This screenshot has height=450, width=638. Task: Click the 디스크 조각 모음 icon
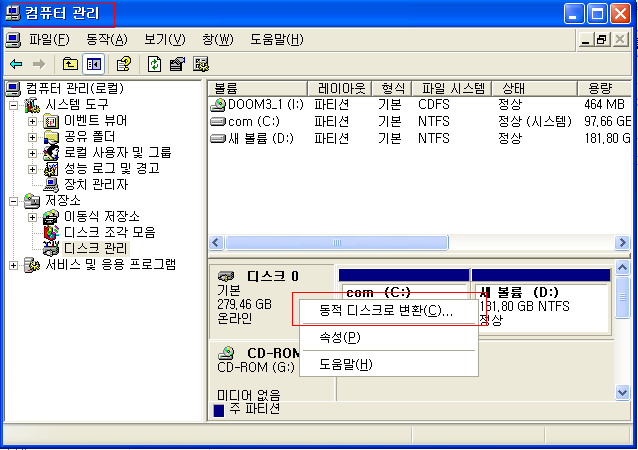pyautogui.click(x=51, y=233)
